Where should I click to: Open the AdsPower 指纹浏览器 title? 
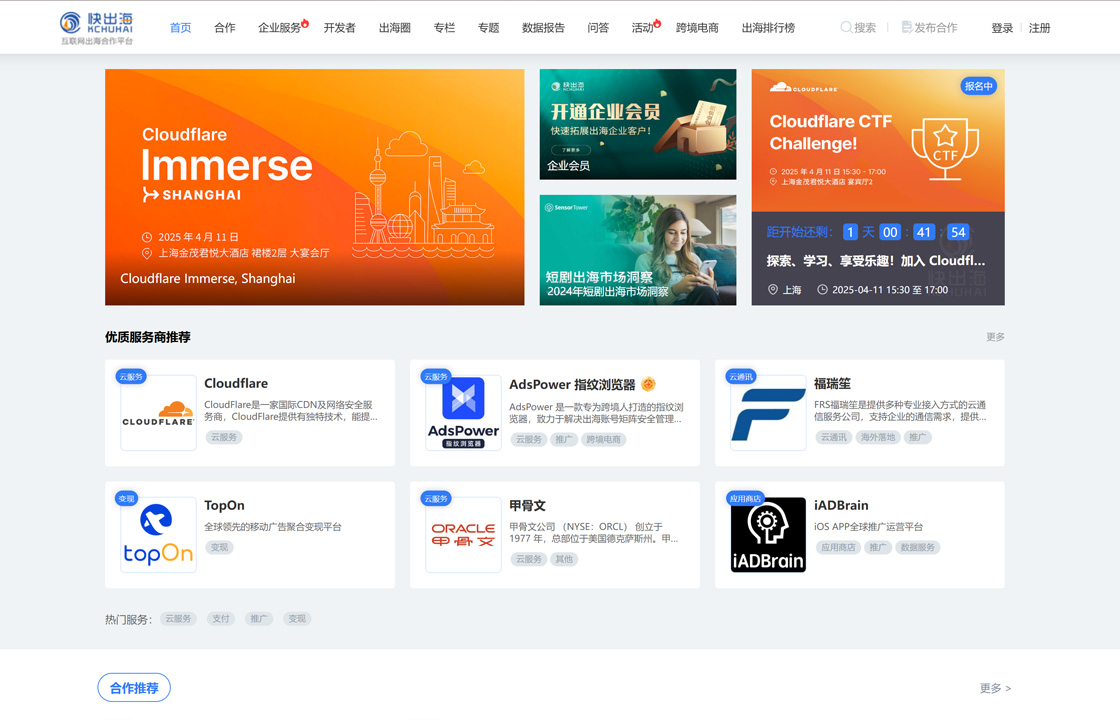[x=572, y=384]
